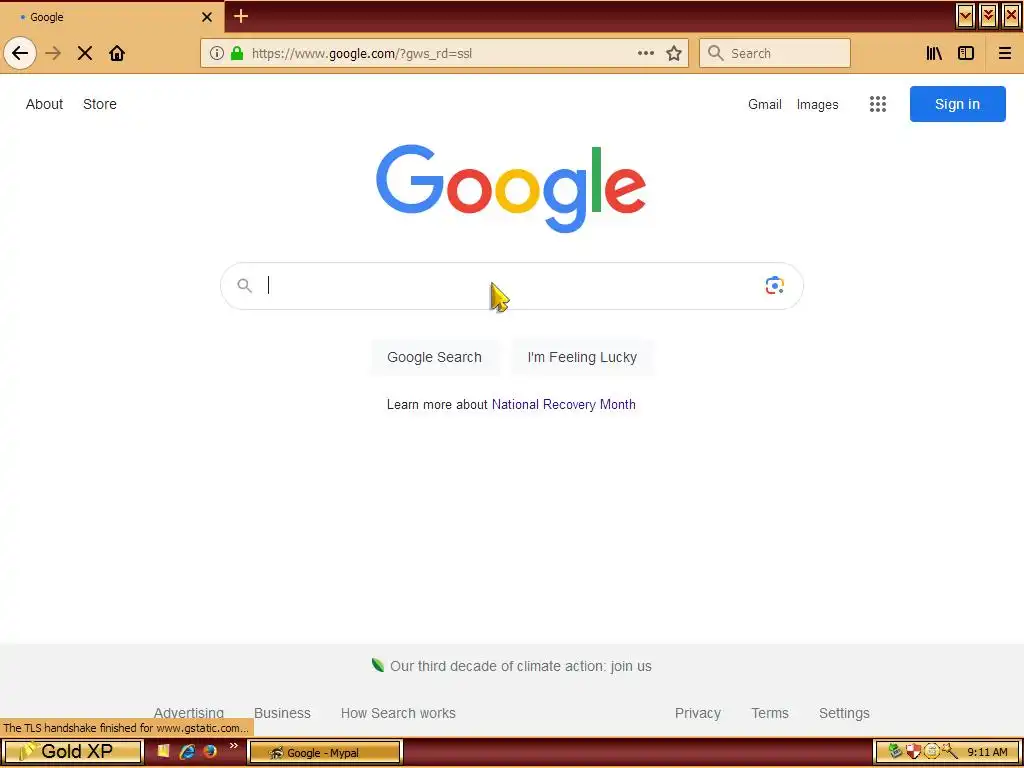Open the Privacy footer link
This screenshot has width=1024, height=768.
point(697,713)
